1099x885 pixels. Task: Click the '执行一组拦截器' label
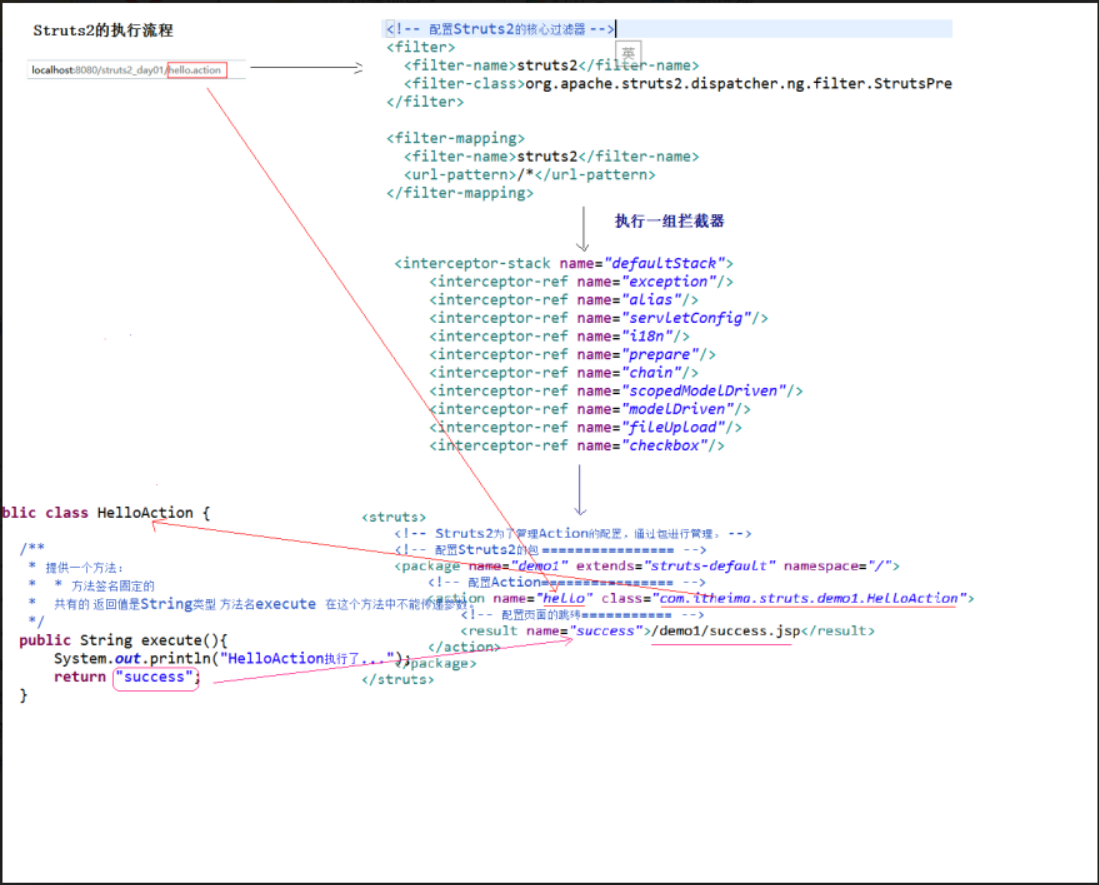tap(669, 221)
